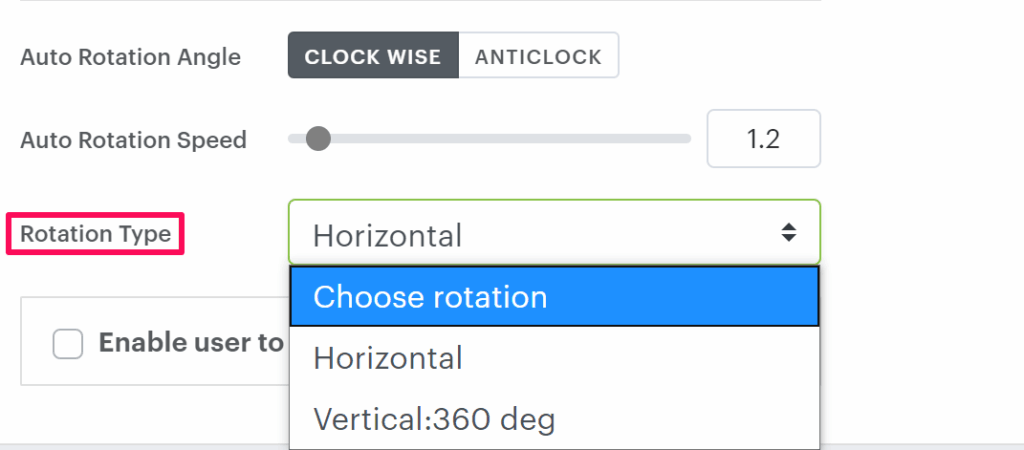1024x450 pixels.
Task: Click the up-down arrow icon in Rotation Type select
Action: [789, 233]
